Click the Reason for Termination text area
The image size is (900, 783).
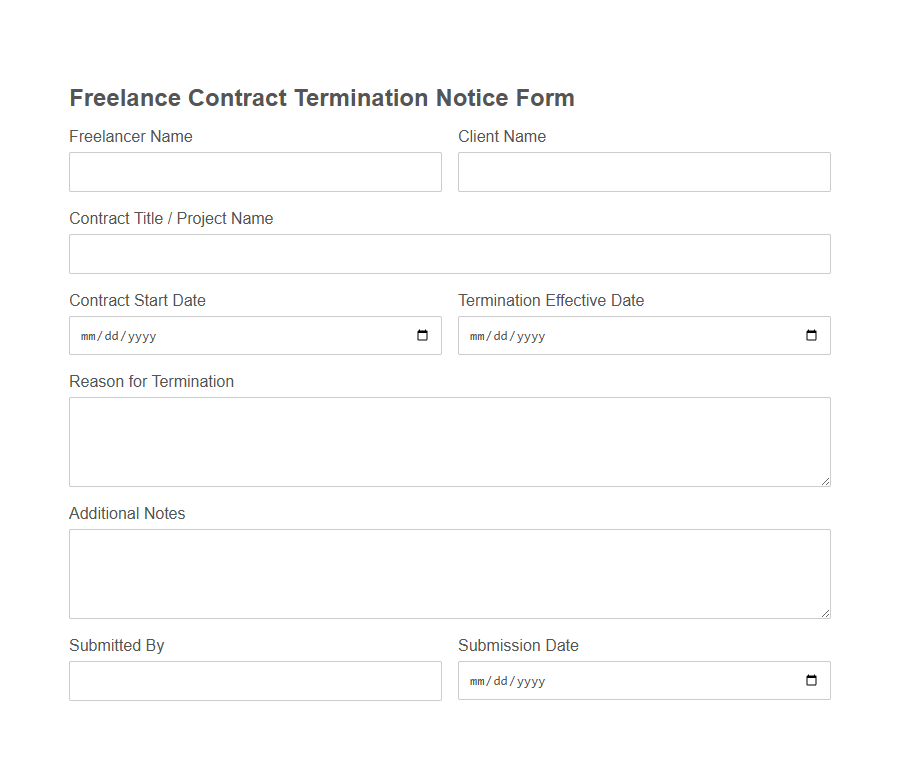pyautogui.click(x=449, y=440)
